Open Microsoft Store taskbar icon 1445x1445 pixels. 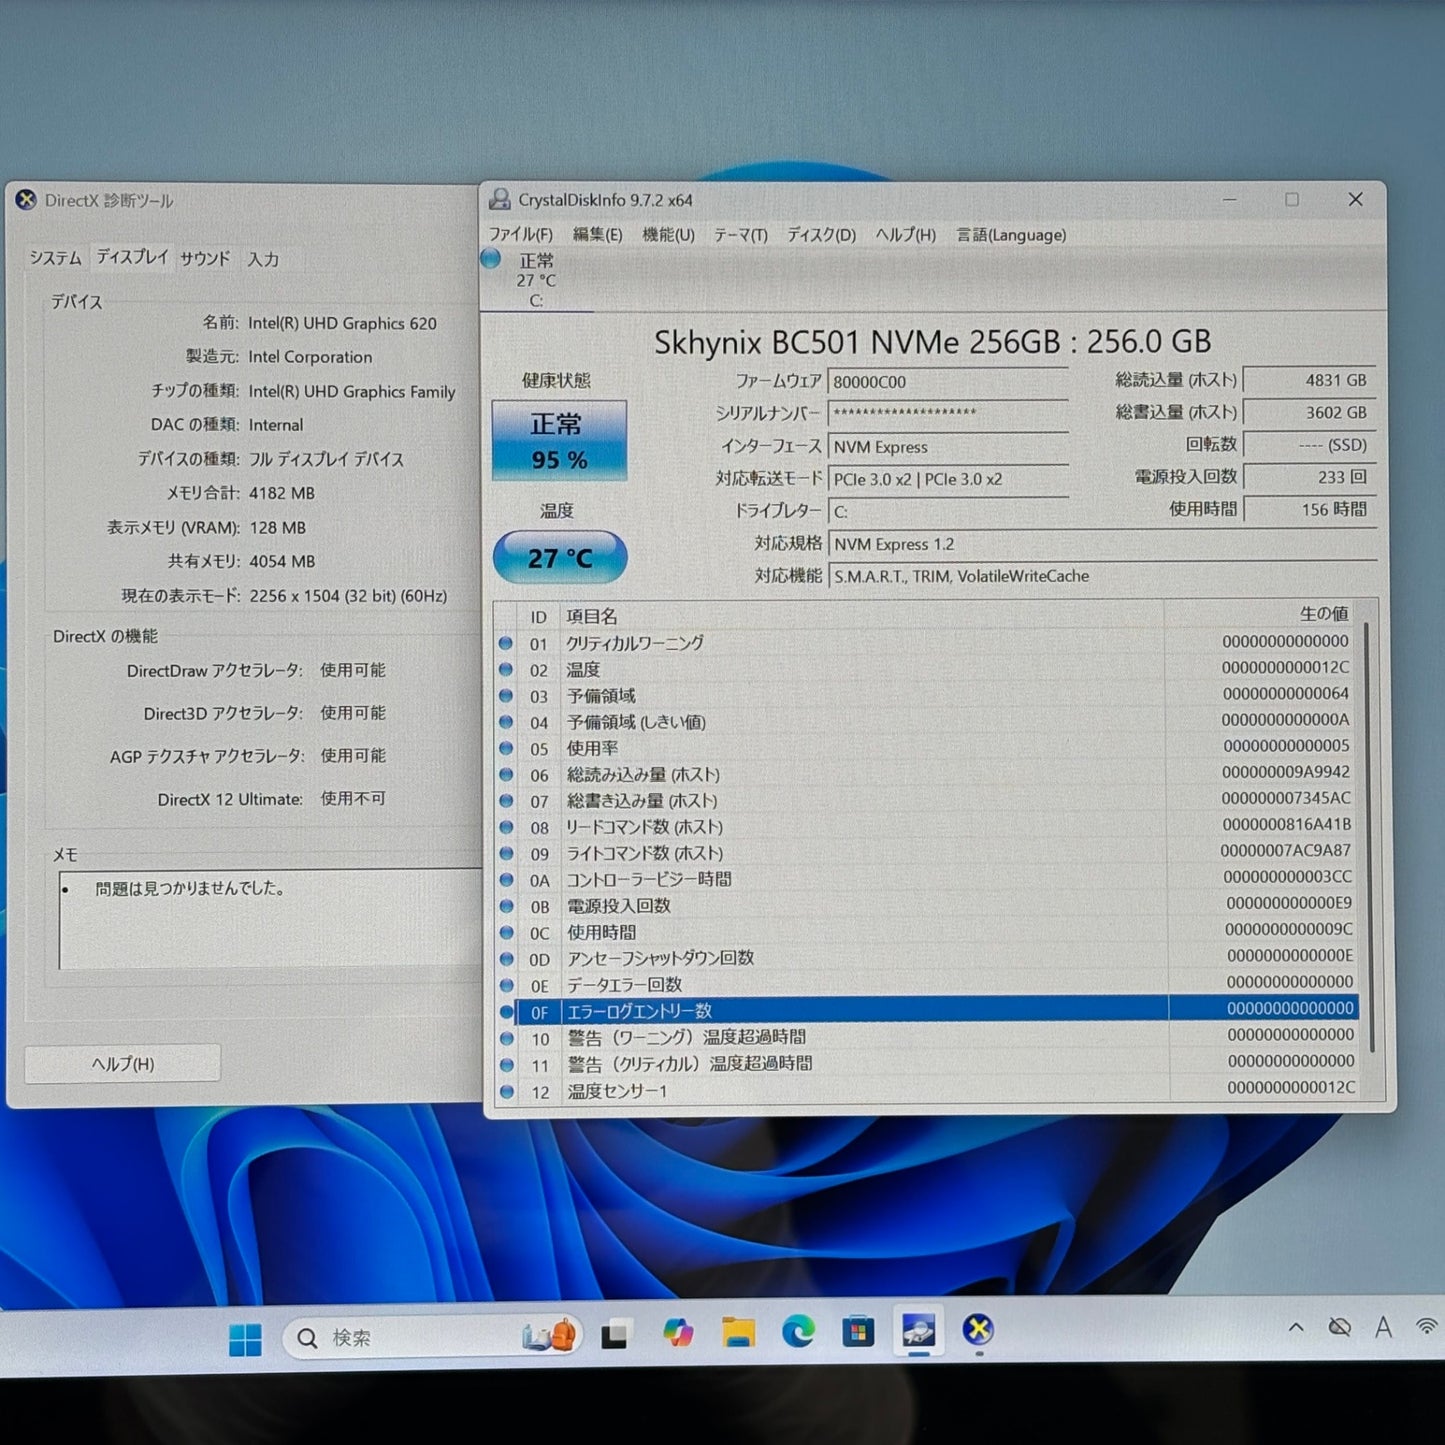(x=858, y=1332)
